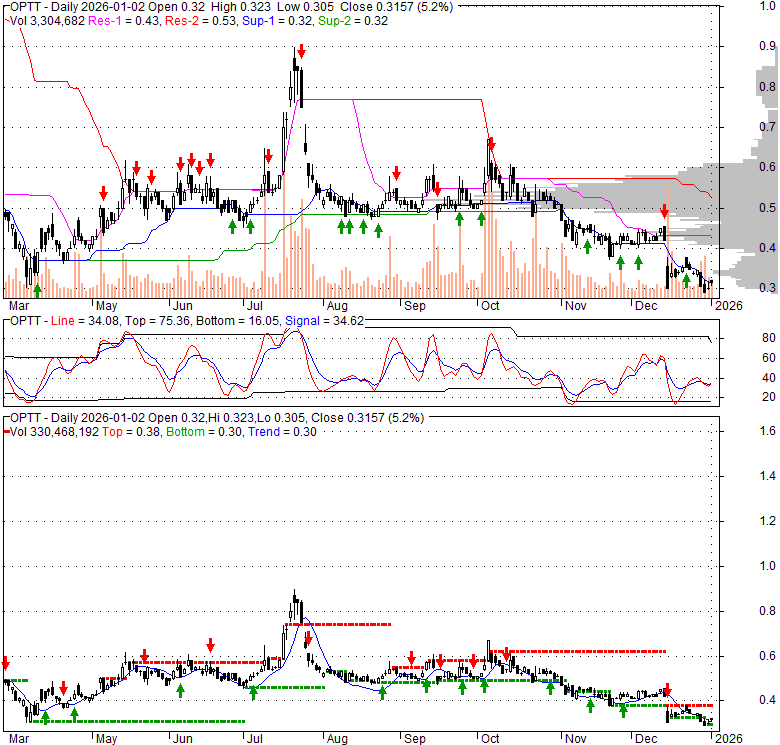The height and width of the screenshot is (745, 780).
Task: Click red sell arrow above October spike, top chart
Action: 491,144
